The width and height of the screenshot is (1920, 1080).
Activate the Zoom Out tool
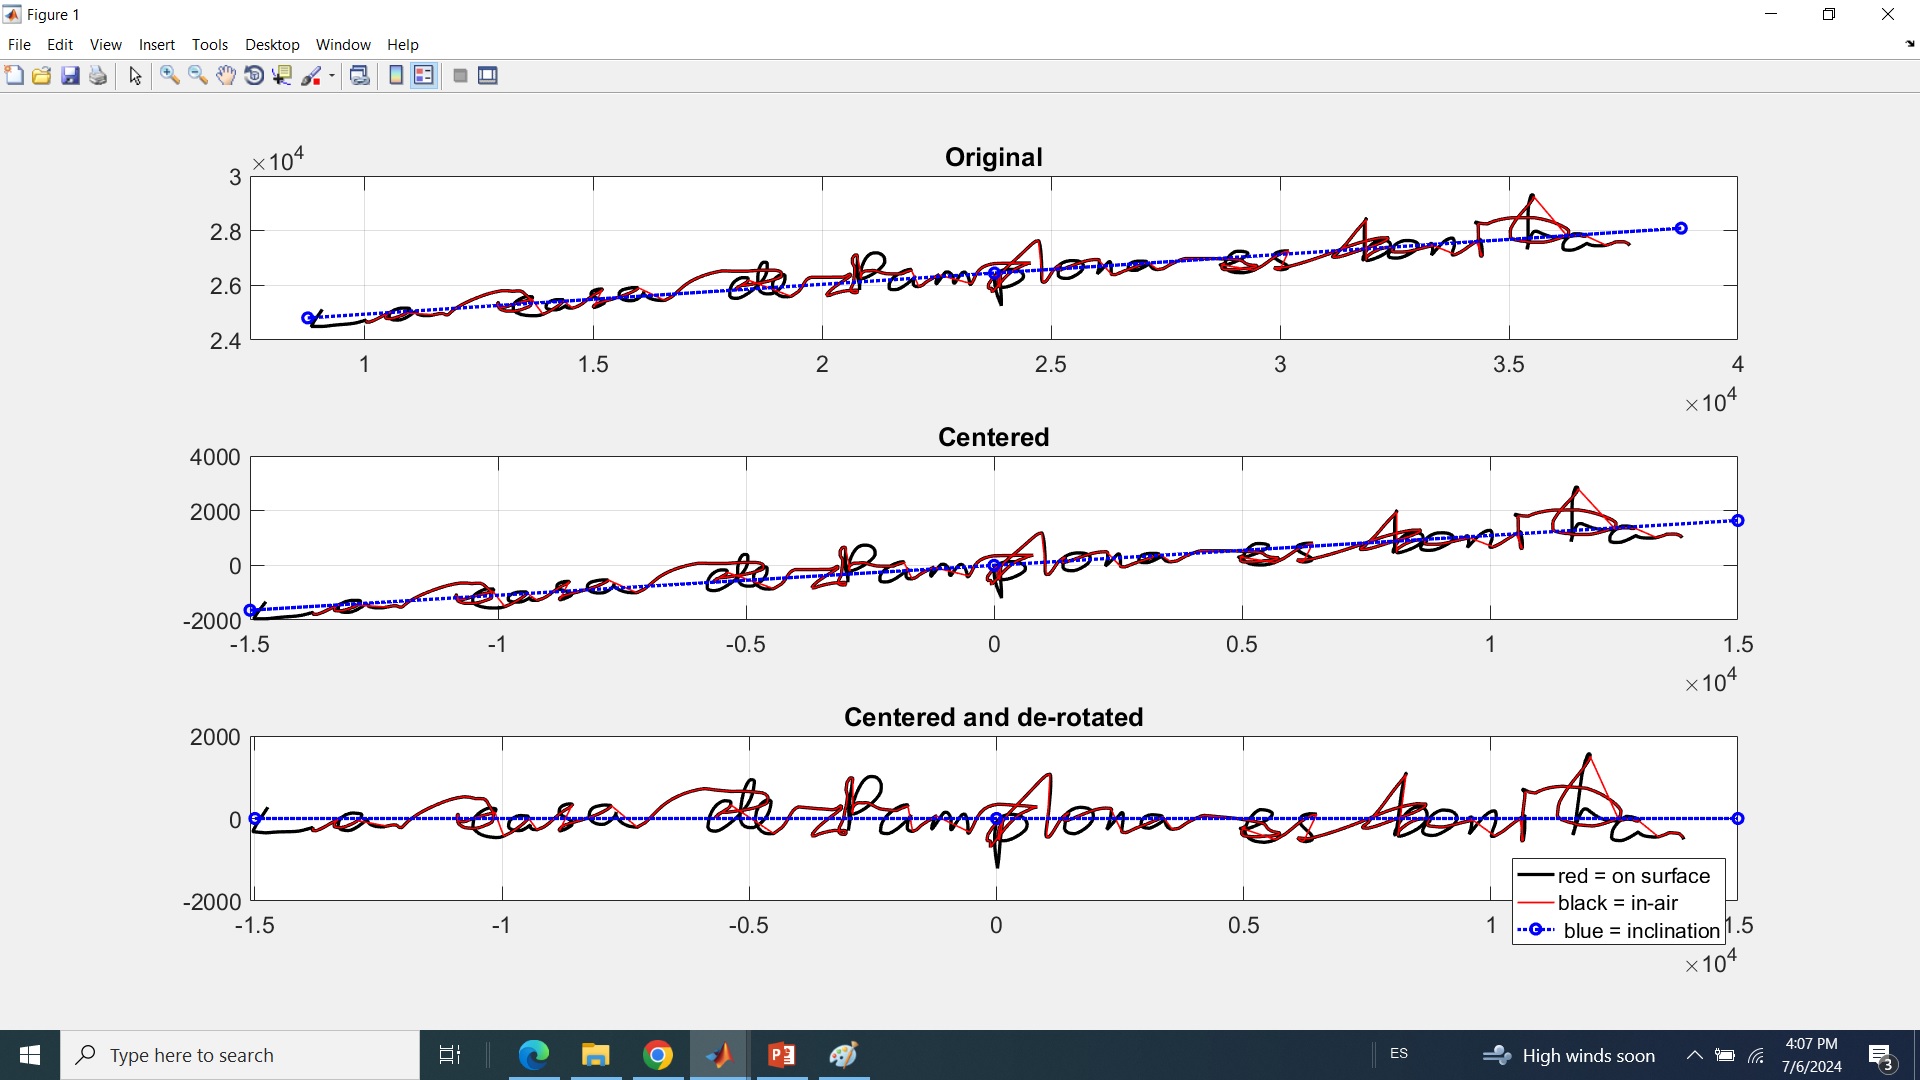(198, 76)
